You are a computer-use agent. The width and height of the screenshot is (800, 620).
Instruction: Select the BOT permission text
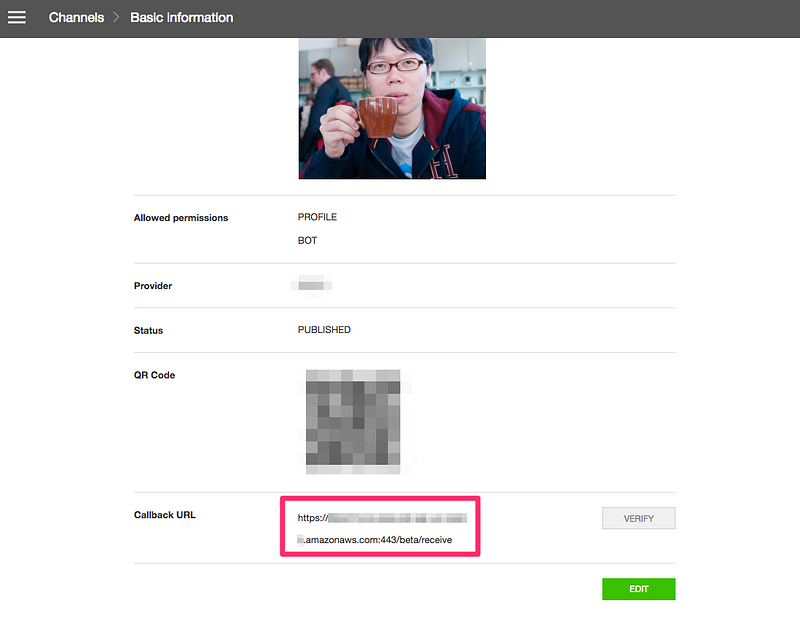(x=308, y=241)
